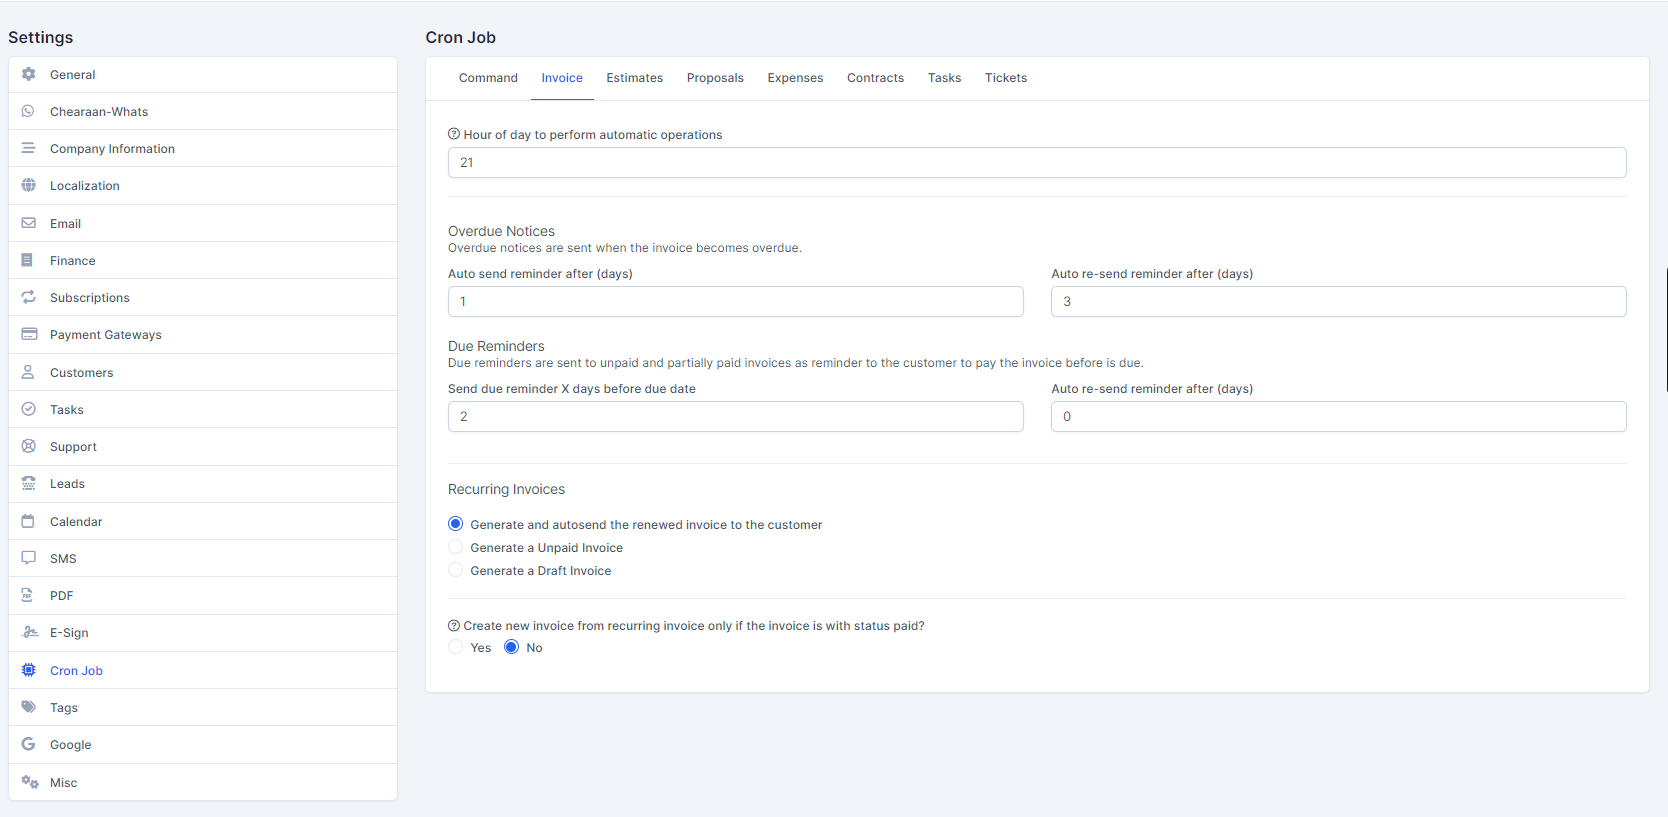Open Finance settings
1668x817 pixels.
click(73, 260)
